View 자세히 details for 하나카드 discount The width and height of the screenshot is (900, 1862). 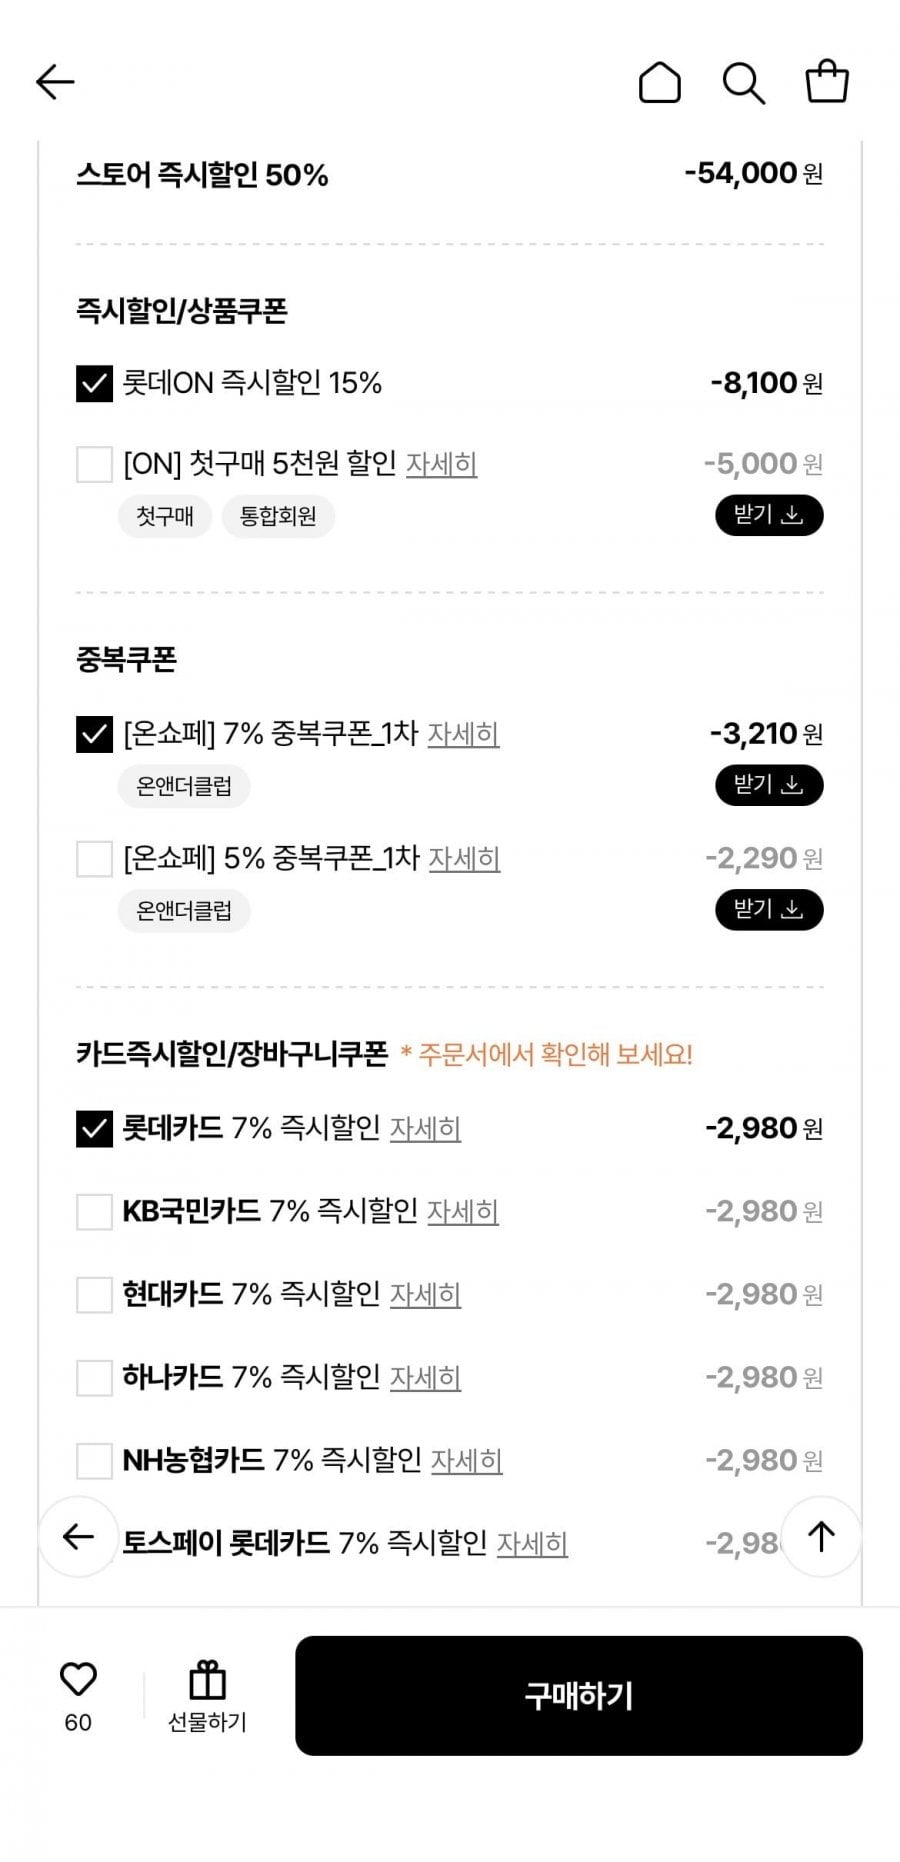(425, 1378)
